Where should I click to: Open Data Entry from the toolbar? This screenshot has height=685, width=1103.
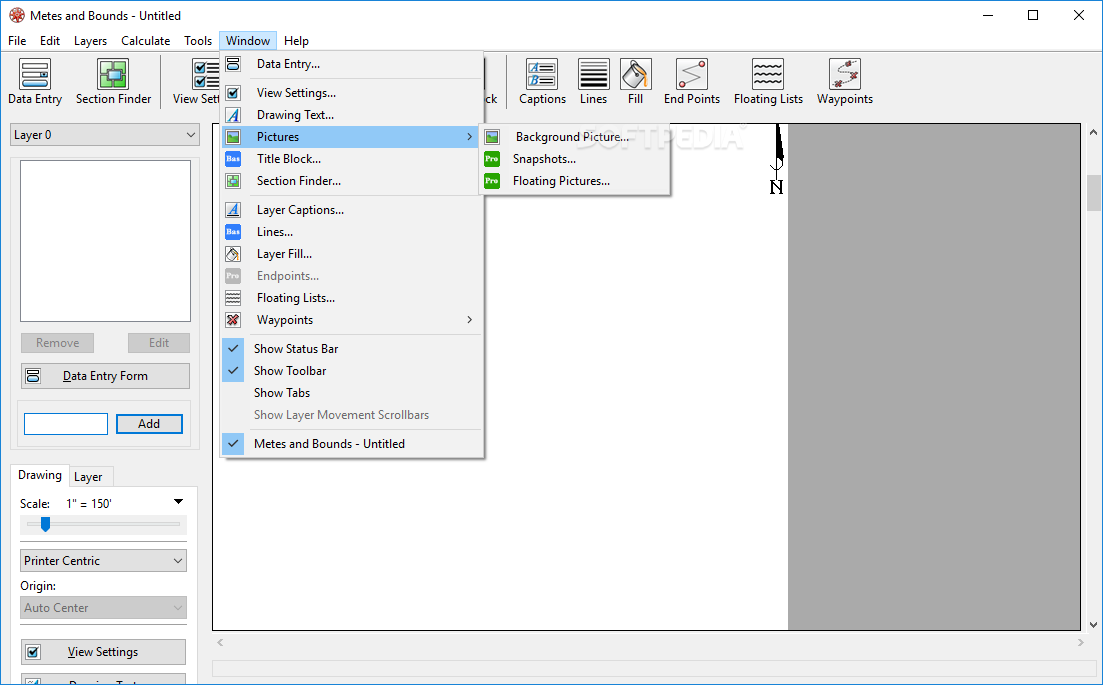click(35, 82)
